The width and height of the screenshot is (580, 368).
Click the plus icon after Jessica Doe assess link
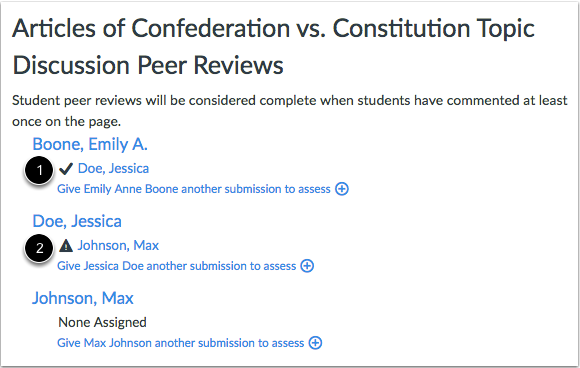point(307,266)
